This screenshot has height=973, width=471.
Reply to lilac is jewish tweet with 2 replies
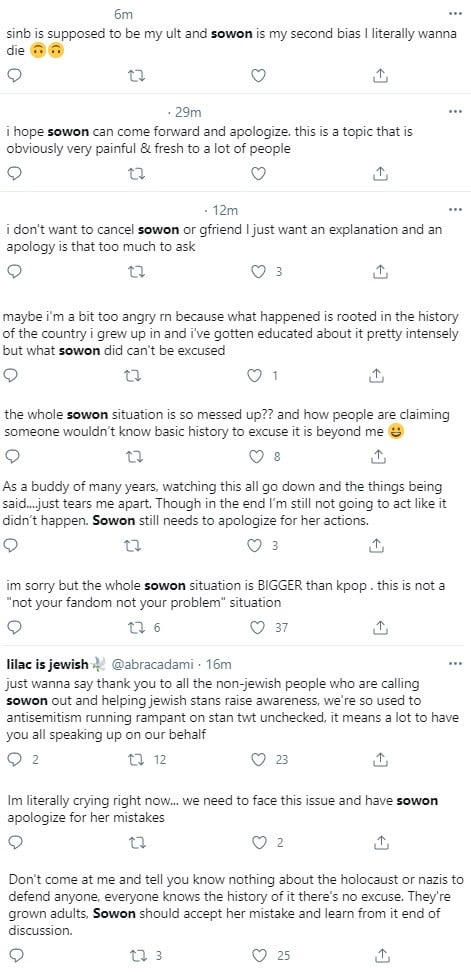click(x=15, y=759)
